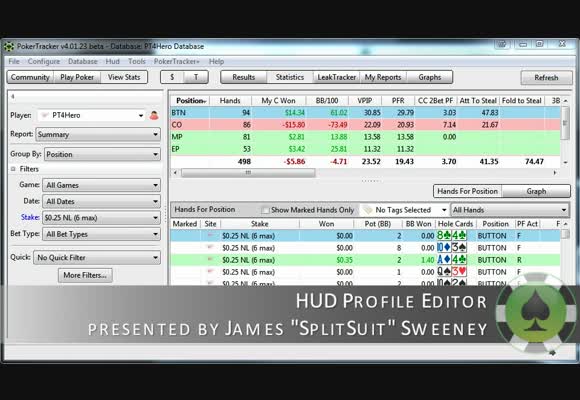The height and width of the screenshot is (400, 580).
Task: Switch to the My Reports tab
Action: pyautogui.click(x=383, y=77)
